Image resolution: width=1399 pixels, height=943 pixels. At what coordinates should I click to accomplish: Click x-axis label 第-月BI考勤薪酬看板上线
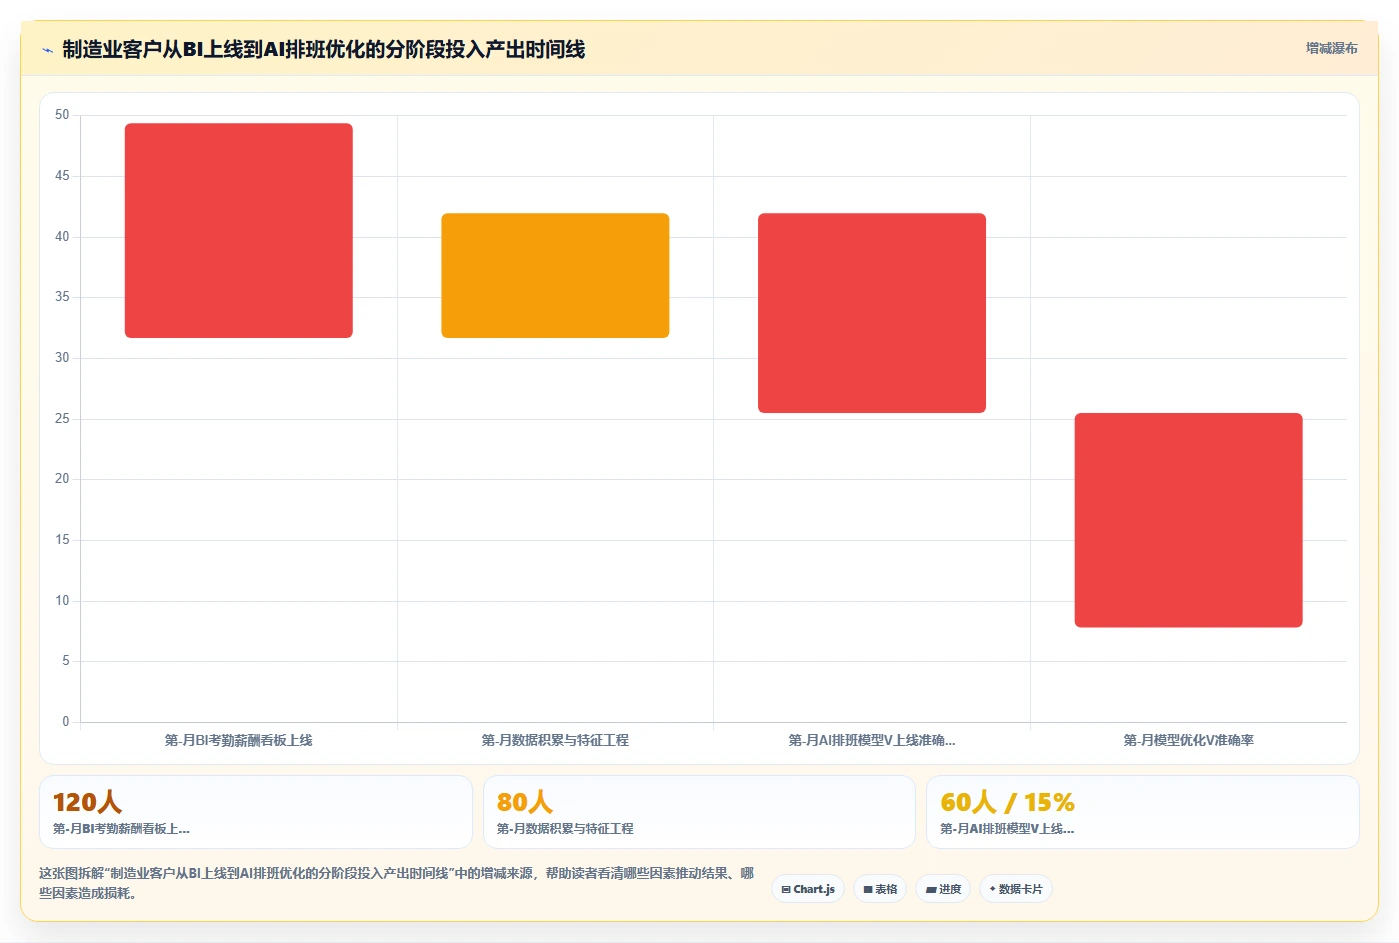[x=239, y=740]
